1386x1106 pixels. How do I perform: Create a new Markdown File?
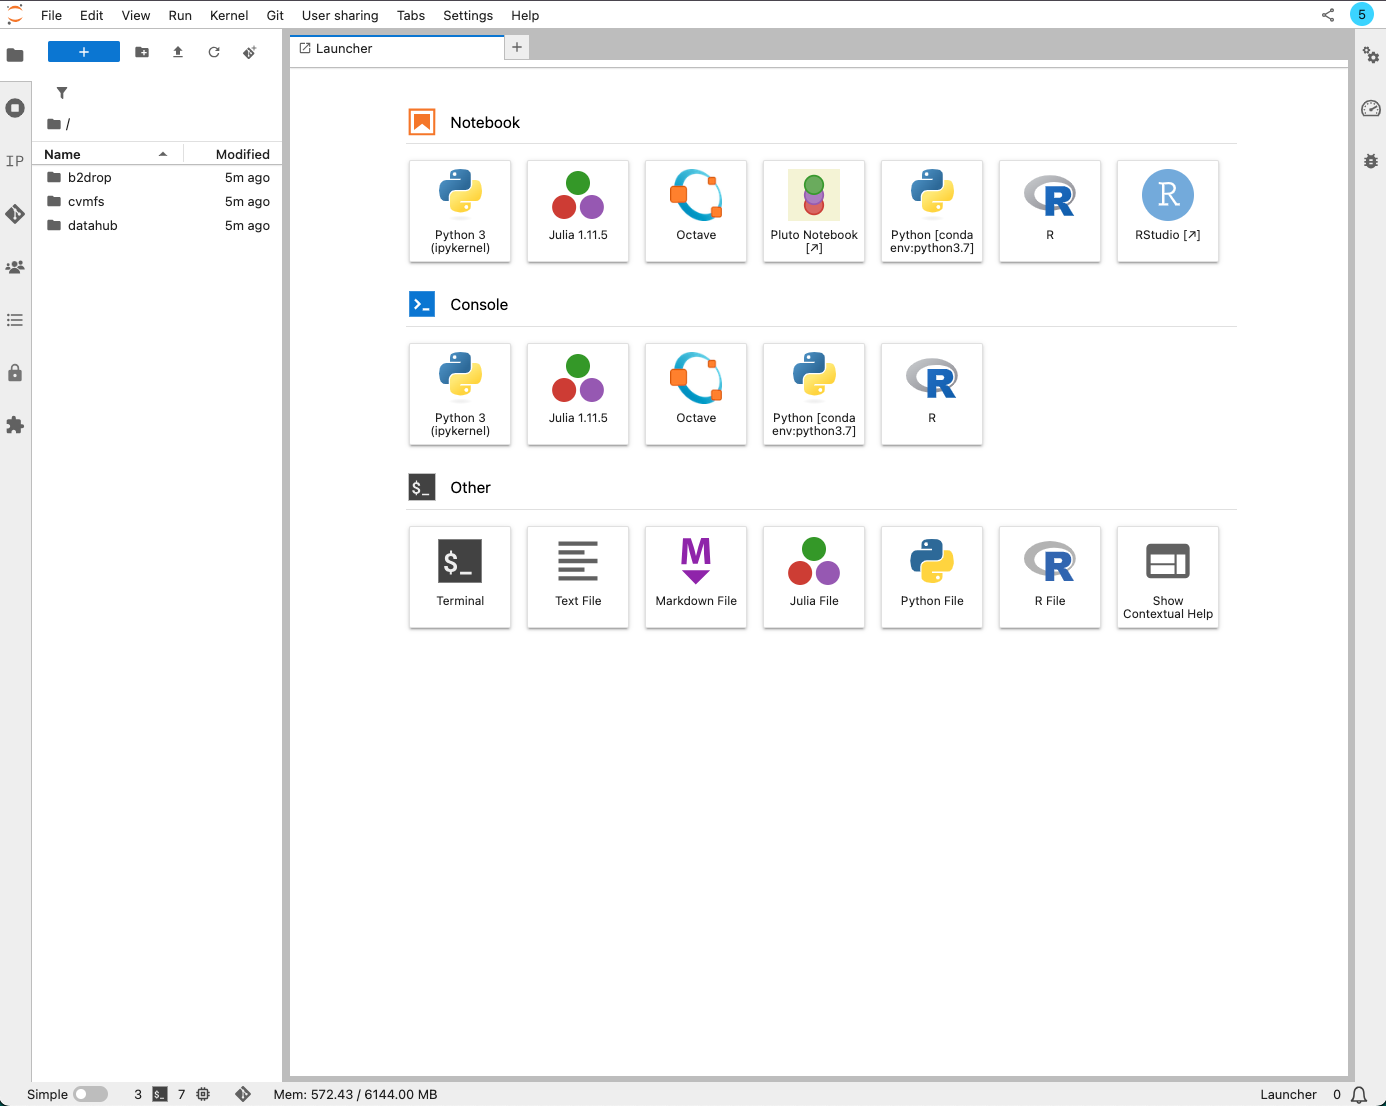click(696, 577)
